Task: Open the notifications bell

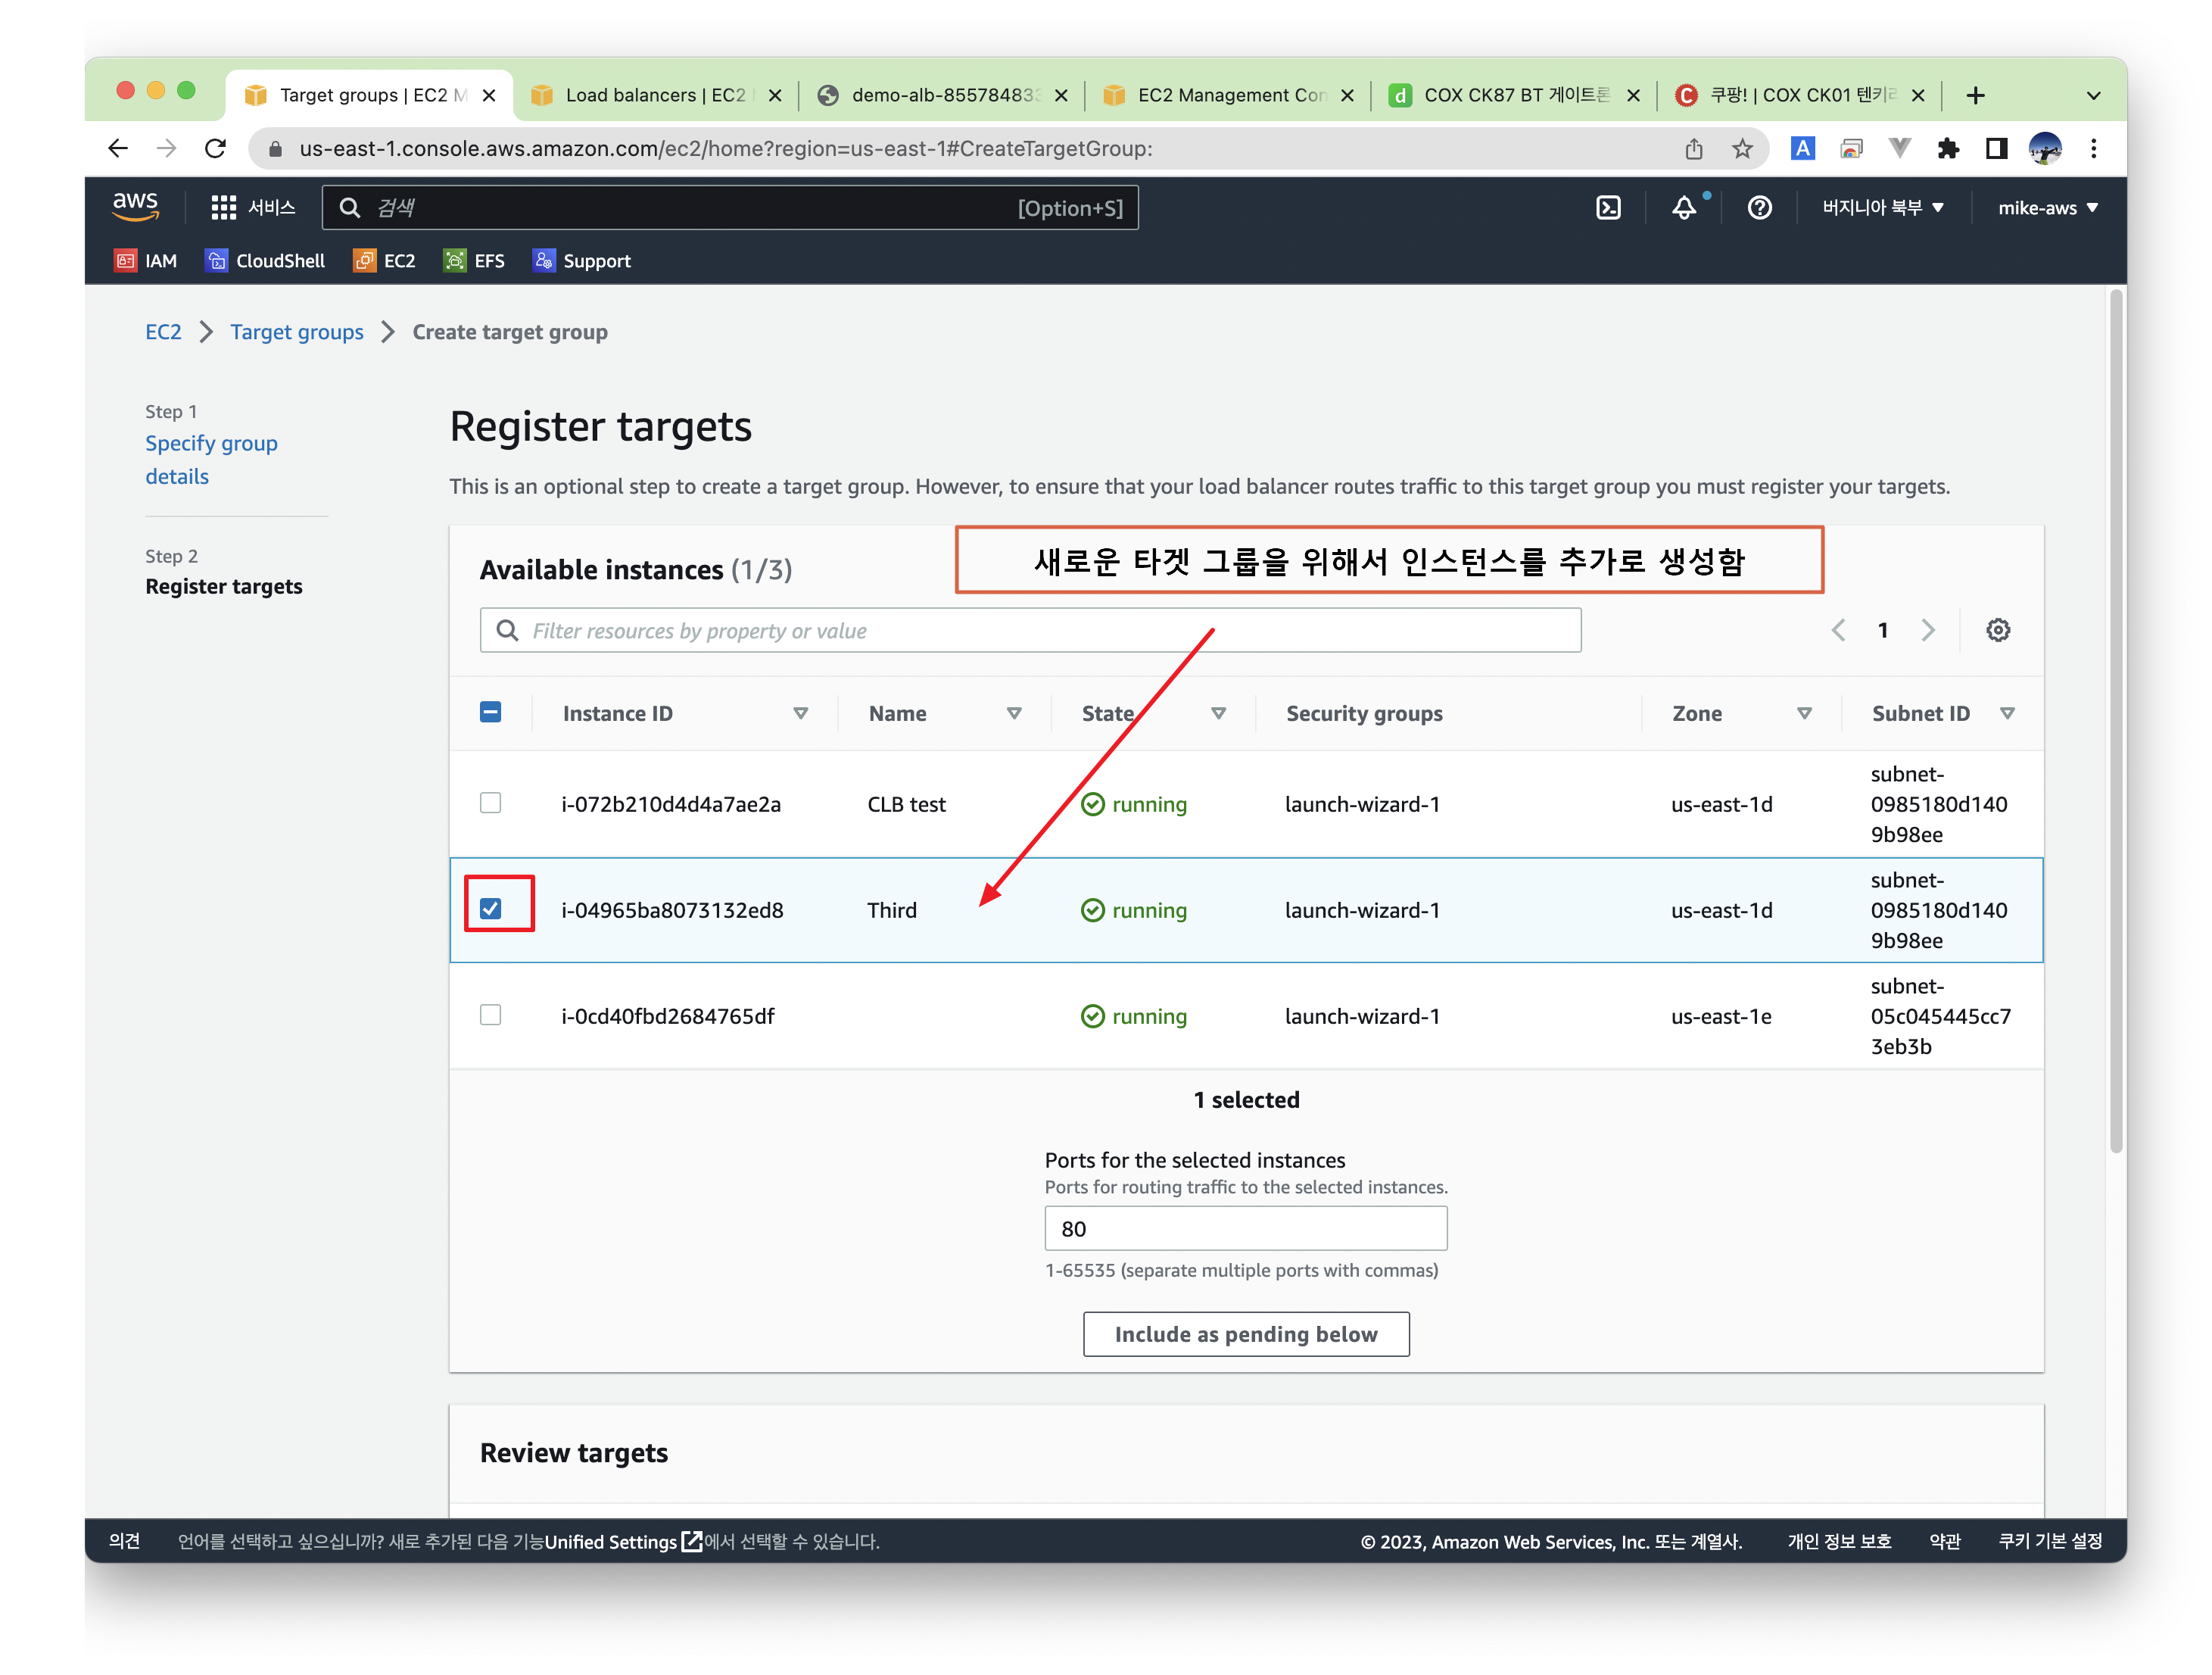Action: click(x=1684, y=208)
